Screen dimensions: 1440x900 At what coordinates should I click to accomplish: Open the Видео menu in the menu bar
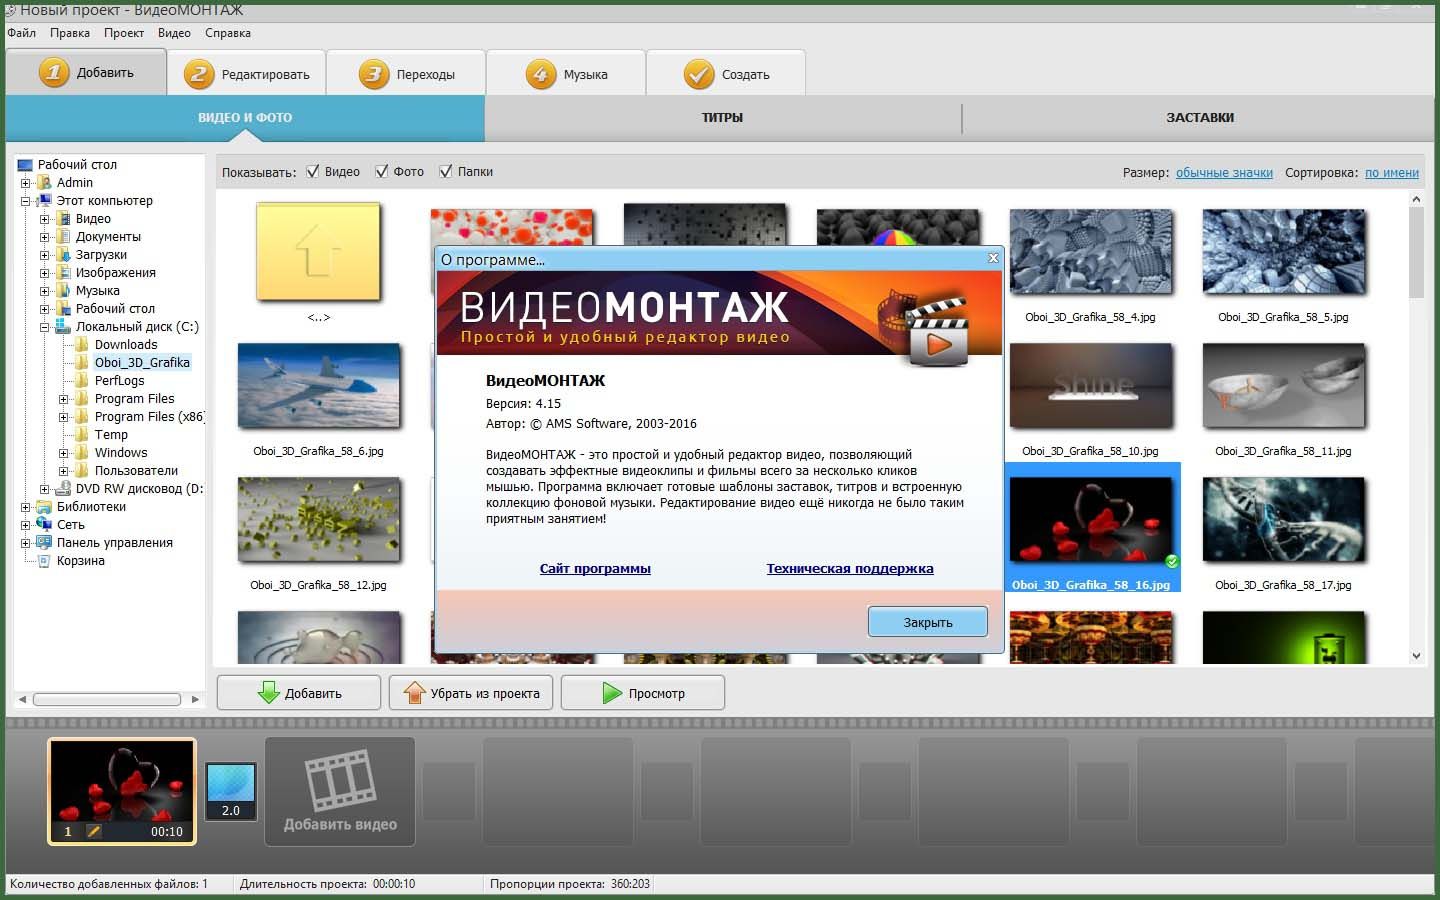point(174,33)
